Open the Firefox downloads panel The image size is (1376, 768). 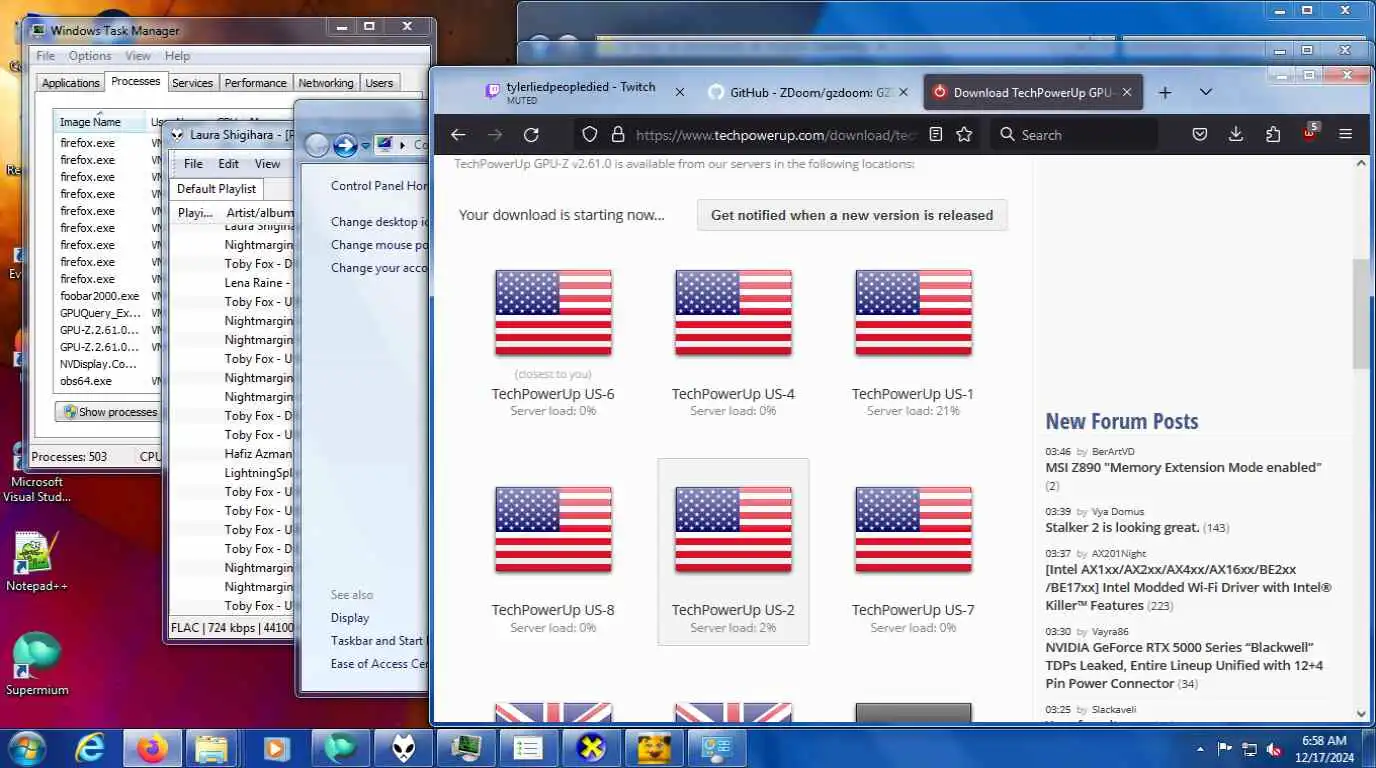pyautogui.click(x=1236, y=134)
